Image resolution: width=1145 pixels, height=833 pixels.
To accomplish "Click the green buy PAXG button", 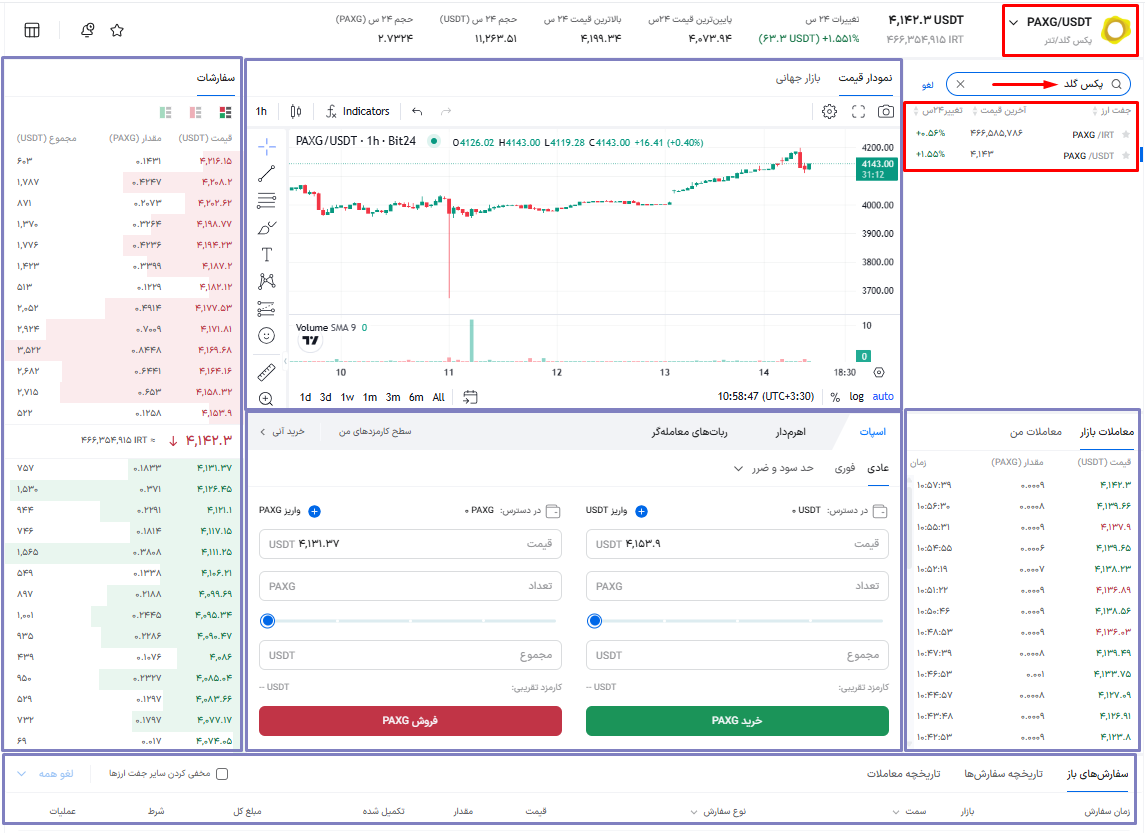I will 737,721.
